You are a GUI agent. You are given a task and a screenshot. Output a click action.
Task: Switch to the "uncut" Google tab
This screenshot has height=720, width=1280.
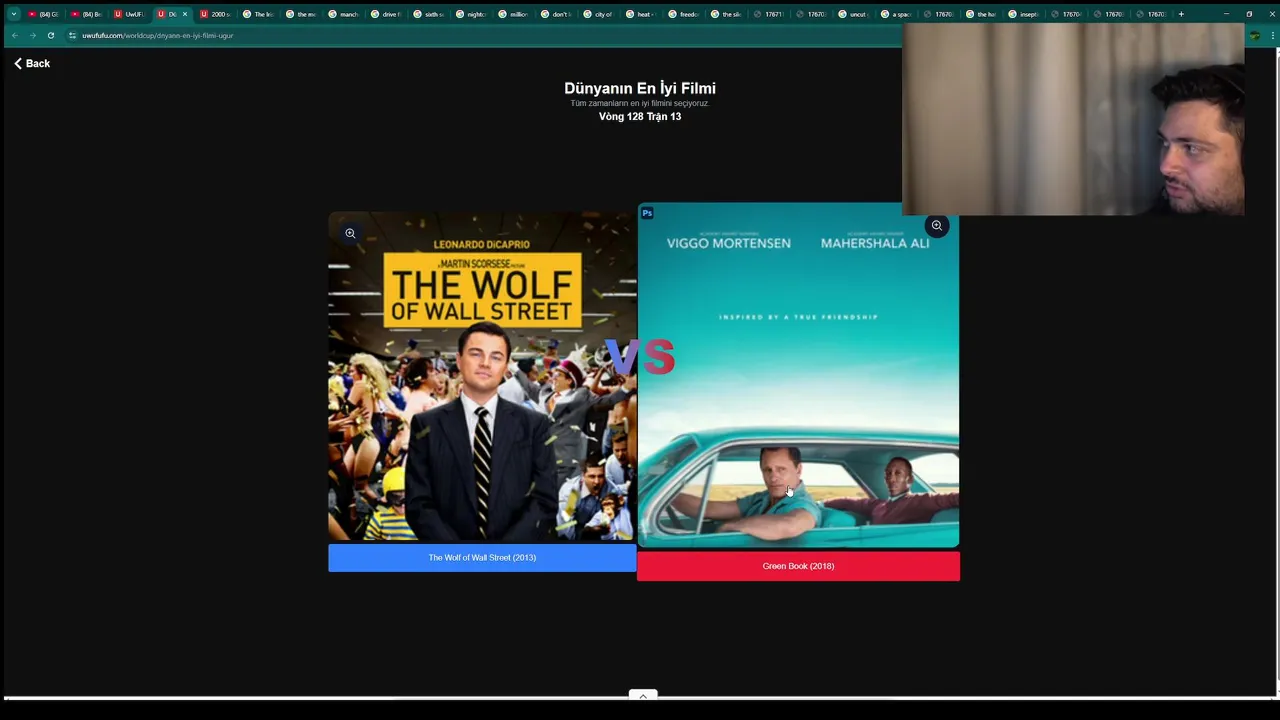(x=853, y=14)
